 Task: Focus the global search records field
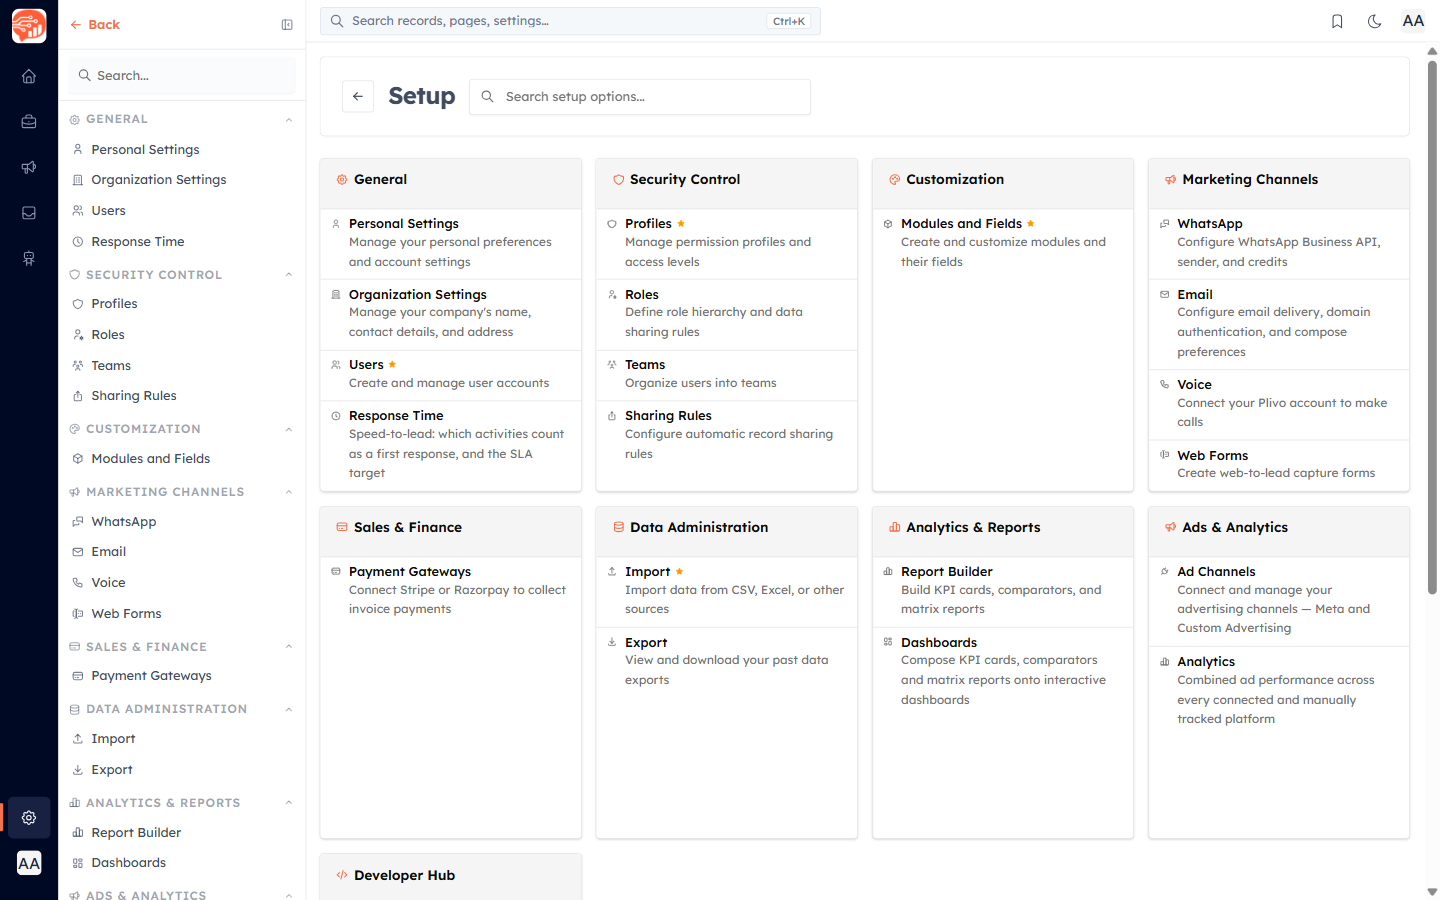(570, 21)
